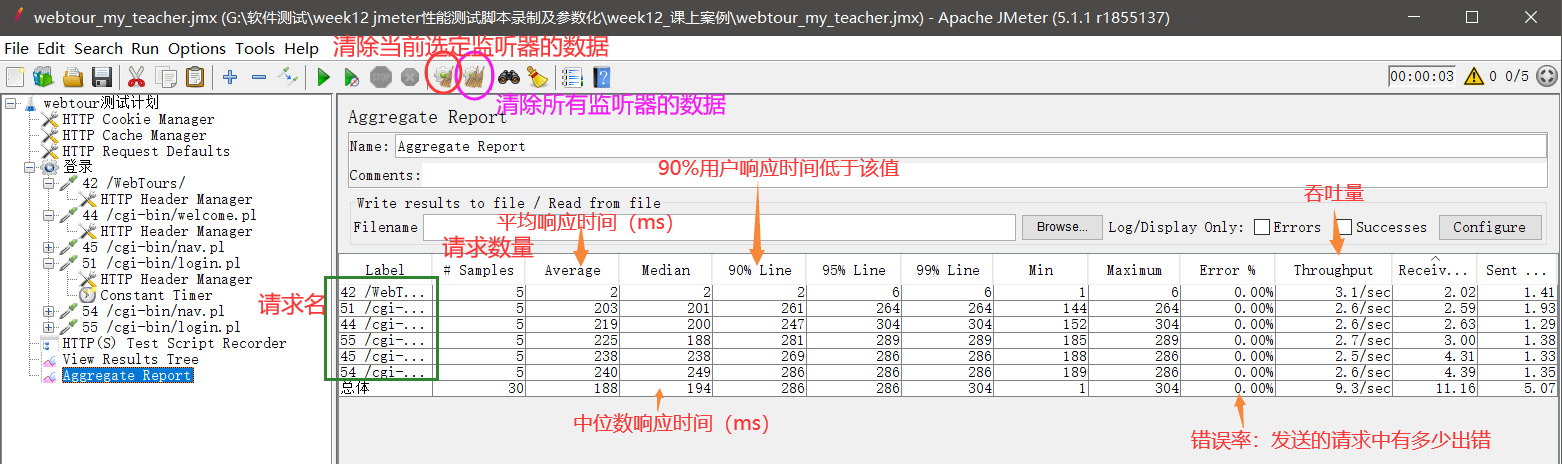
Task: Click the grey Stop sign icon
Action: (x=381, y=77)
